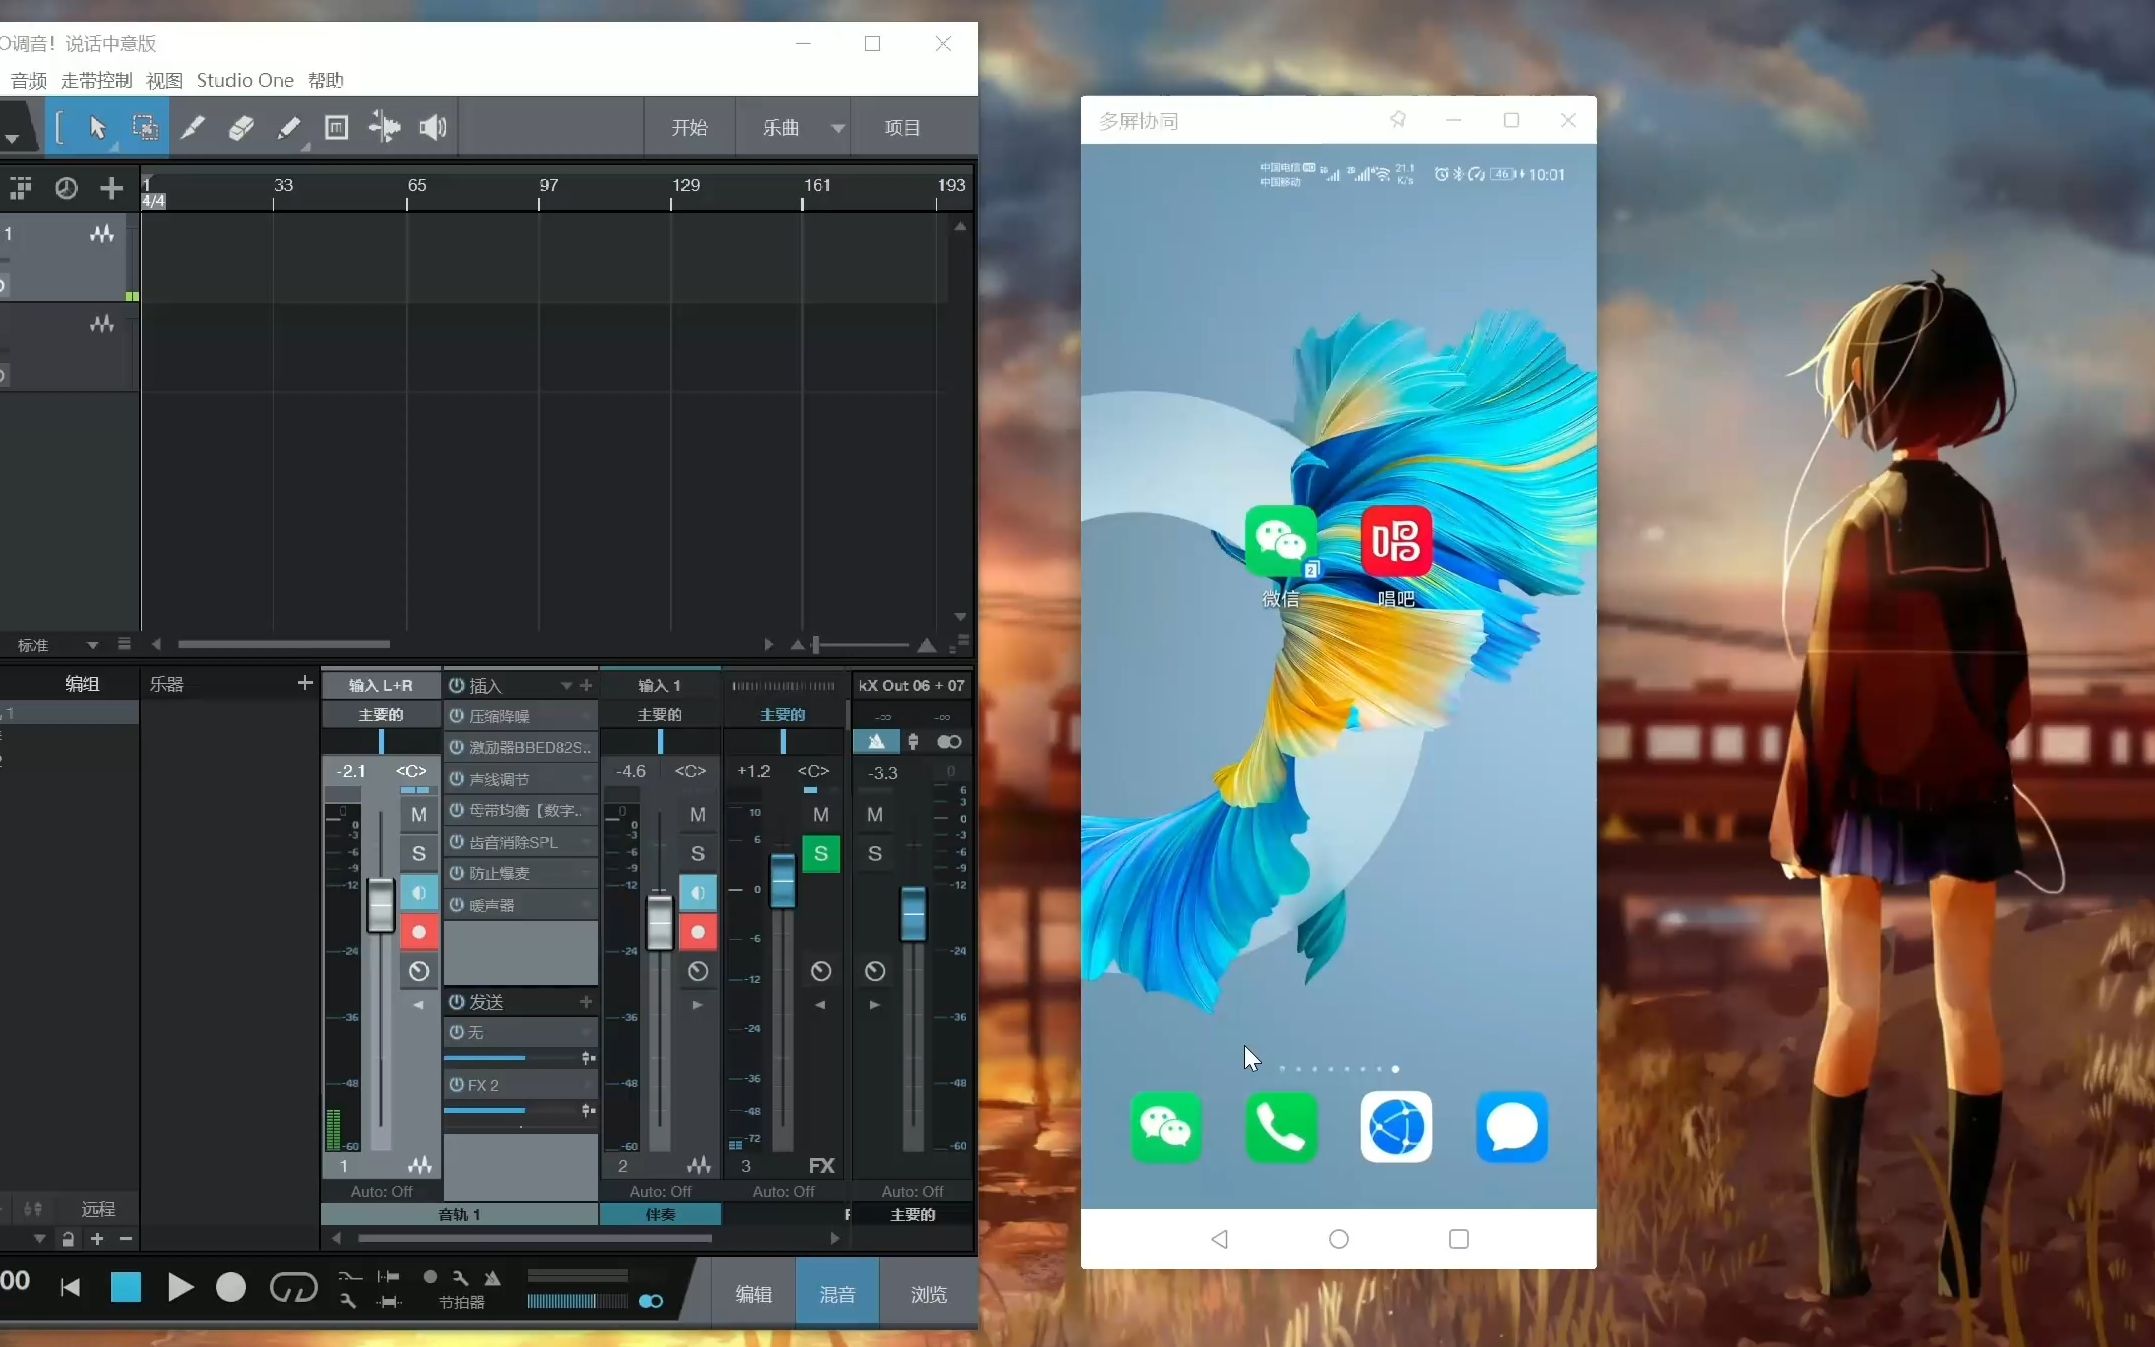This screenshot has height=1347, width=2155.
Task: Toggle power of 压缩降噪 insert
Action: click(x=457, y=716)
